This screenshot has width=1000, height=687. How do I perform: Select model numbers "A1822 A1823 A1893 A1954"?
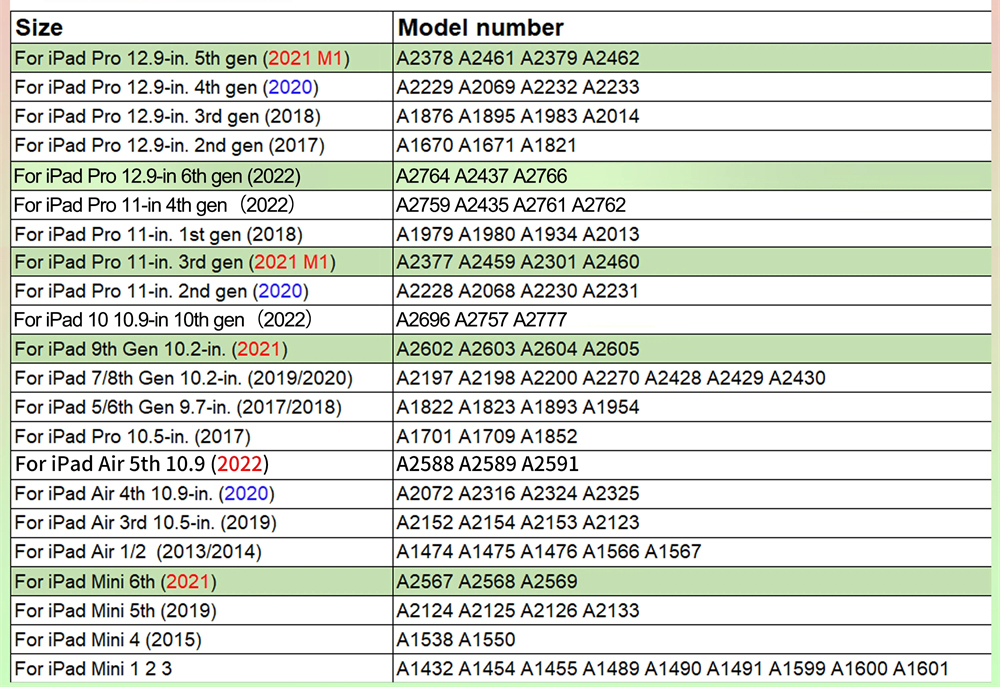coord(517,407)
